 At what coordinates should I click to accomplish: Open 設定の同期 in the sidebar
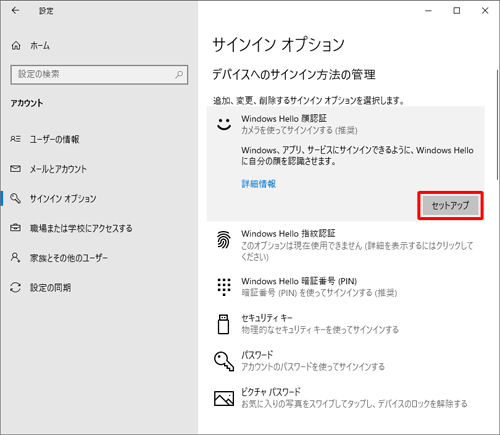tap(50, 288)
